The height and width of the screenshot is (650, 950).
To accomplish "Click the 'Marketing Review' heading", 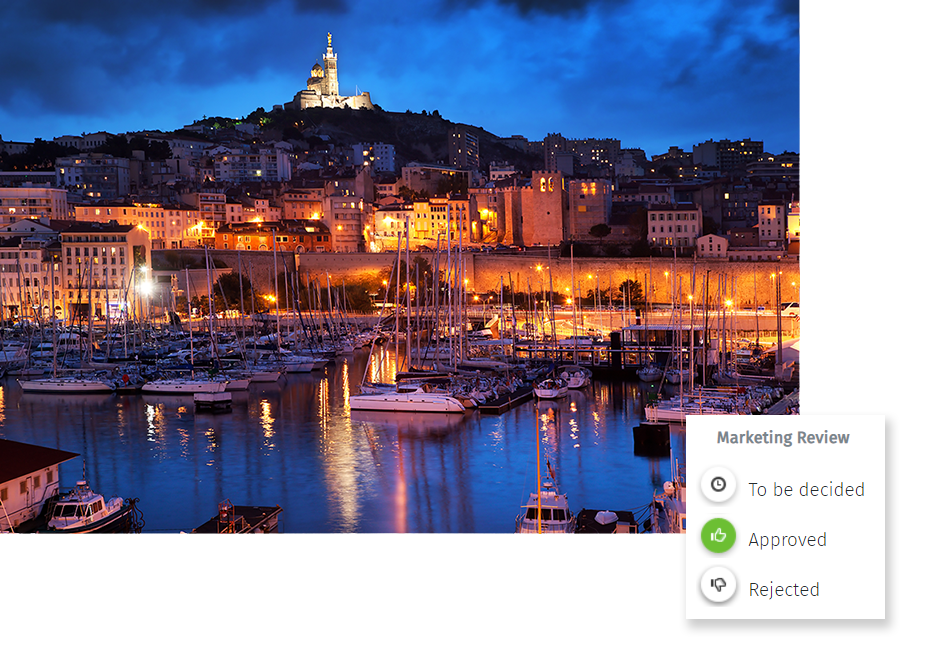I will coord(783,437).
